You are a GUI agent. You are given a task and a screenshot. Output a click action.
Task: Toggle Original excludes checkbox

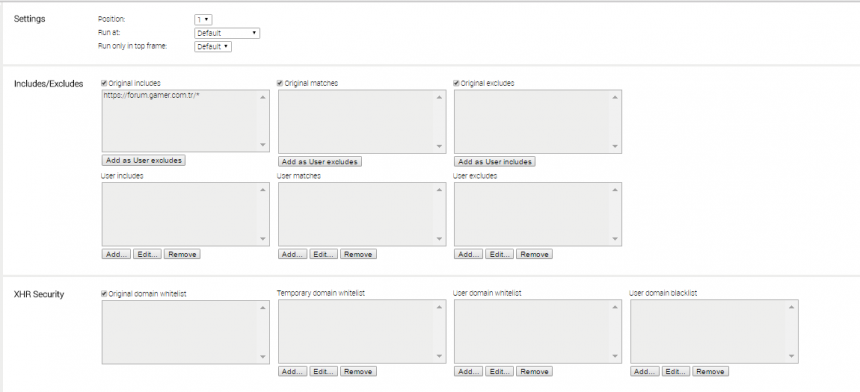[456, 83]
